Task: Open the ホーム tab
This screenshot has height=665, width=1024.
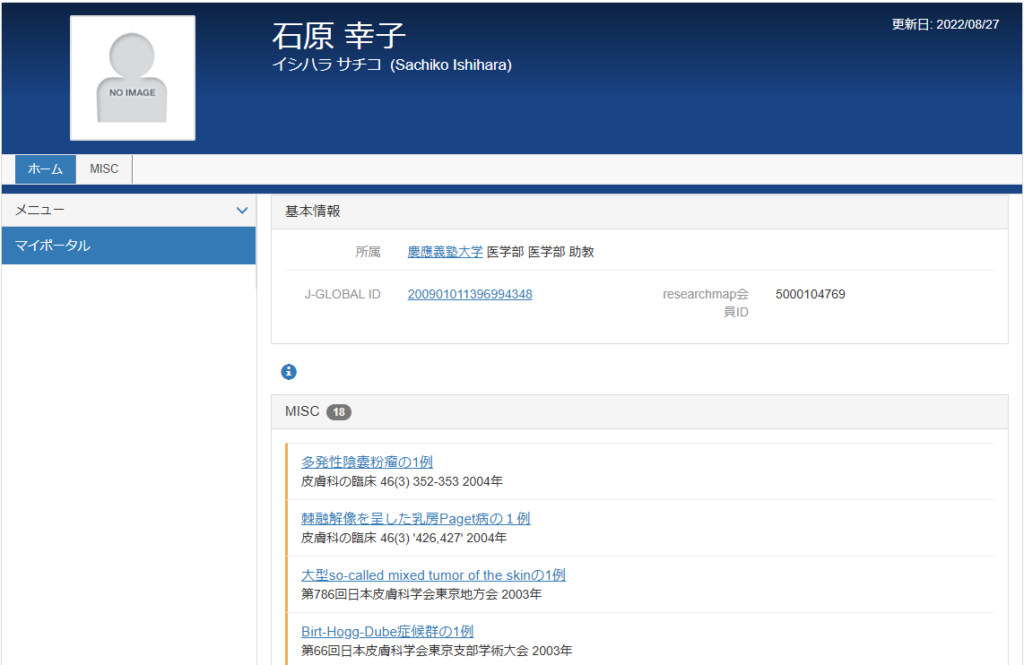Action: coord(45,169)
